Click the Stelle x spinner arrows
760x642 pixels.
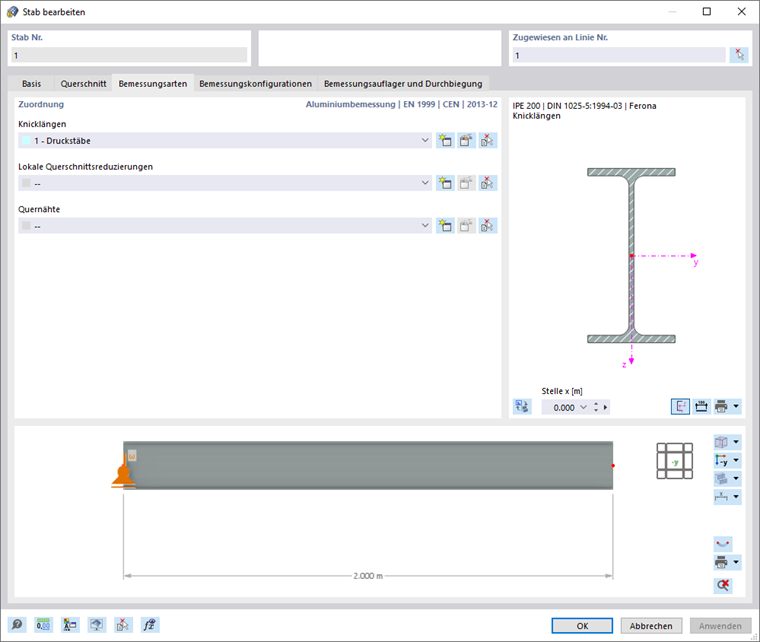click(x=596, y=407)
